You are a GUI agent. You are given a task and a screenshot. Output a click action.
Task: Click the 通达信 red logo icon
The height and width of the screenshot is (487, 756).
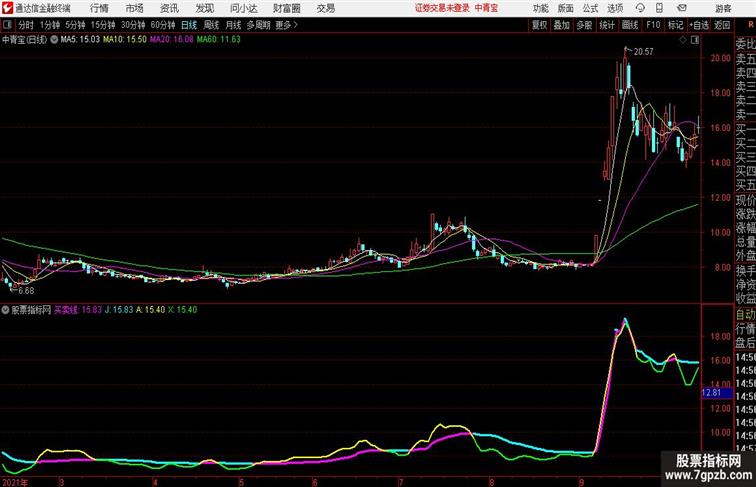7,8
